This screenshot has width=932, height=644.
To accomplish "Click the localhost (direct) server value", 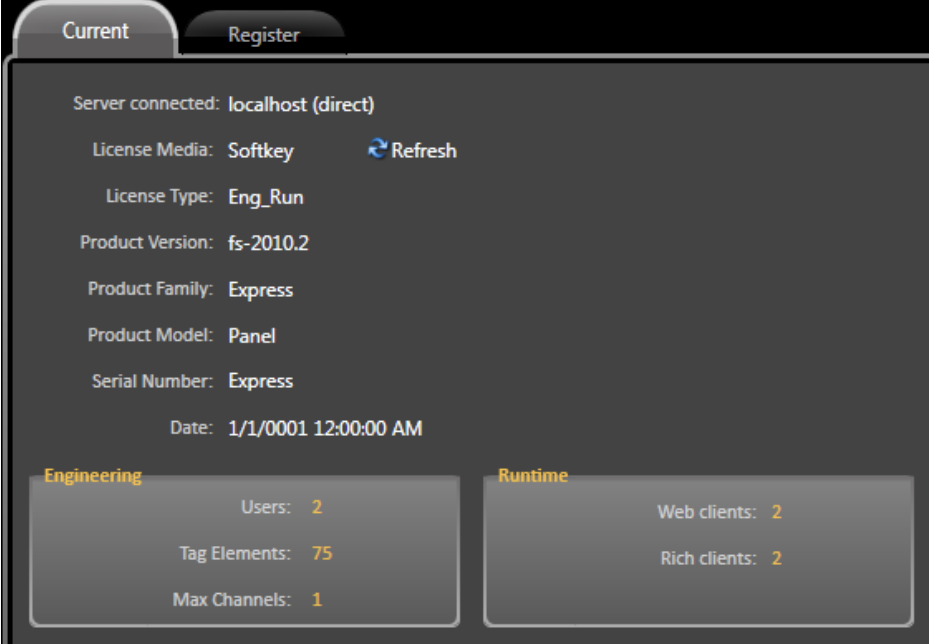I will click(x=301, y=104).
